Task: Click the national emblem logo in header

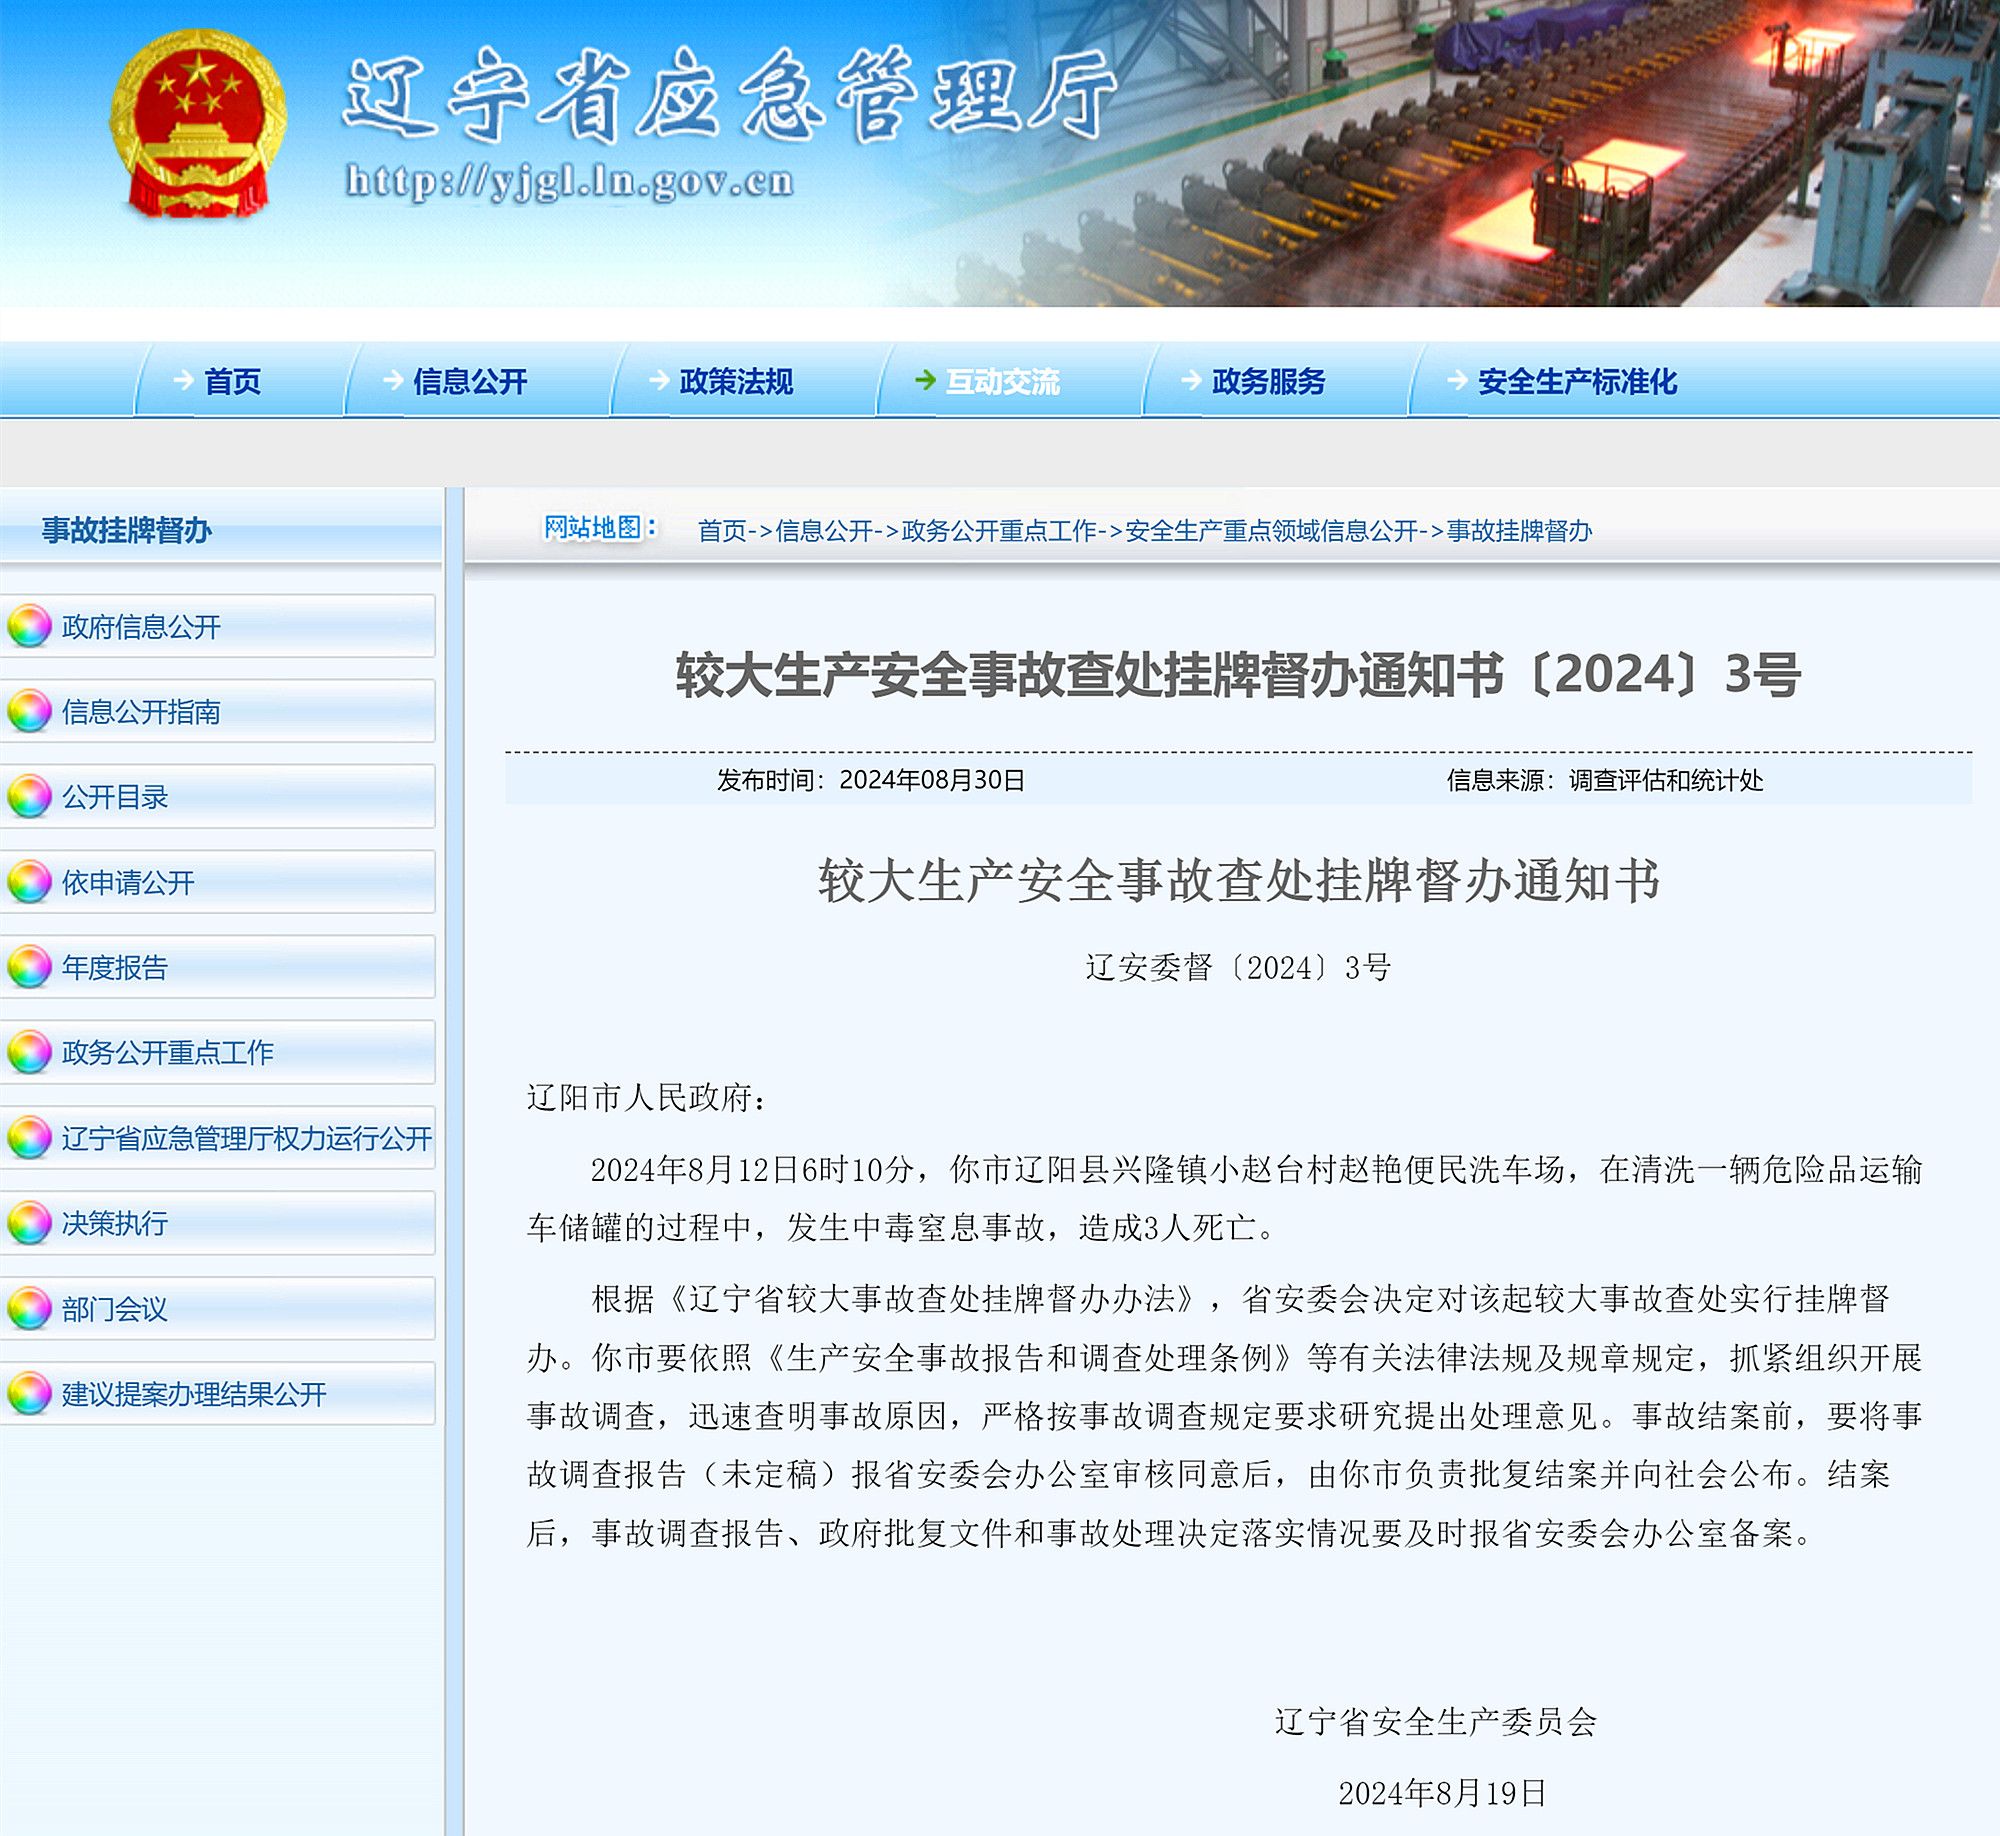Action: [198, 123]
